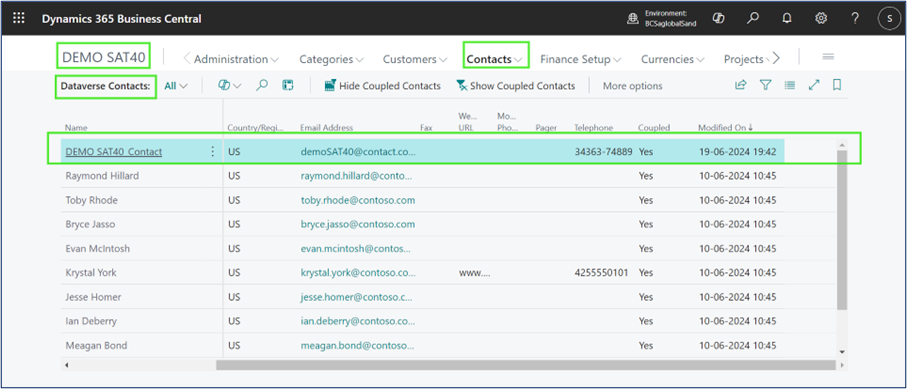Expand the Categories menu
This screenshot has width=907, height=389.
point(331,59)
